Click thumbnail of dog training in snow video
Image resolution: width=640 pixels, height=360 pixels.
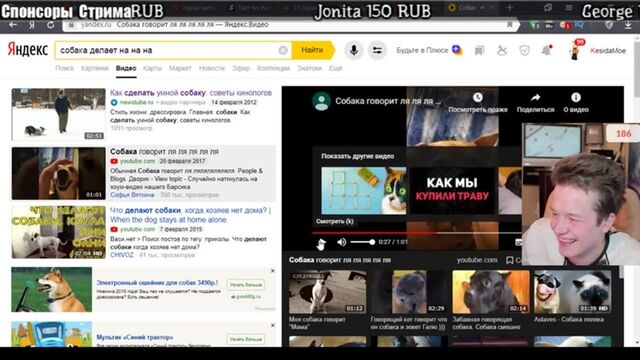[58, 114]
